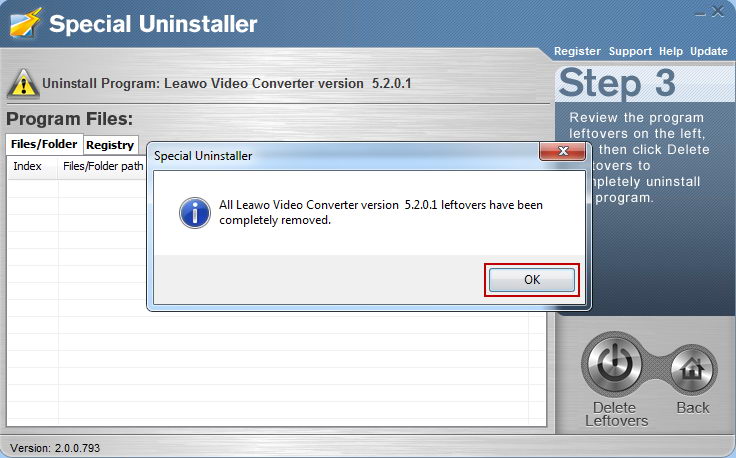The width and height of the screenshot is (736, 458).
Task: Switch to the Files/Folder tab
Action: pos(44,144)
